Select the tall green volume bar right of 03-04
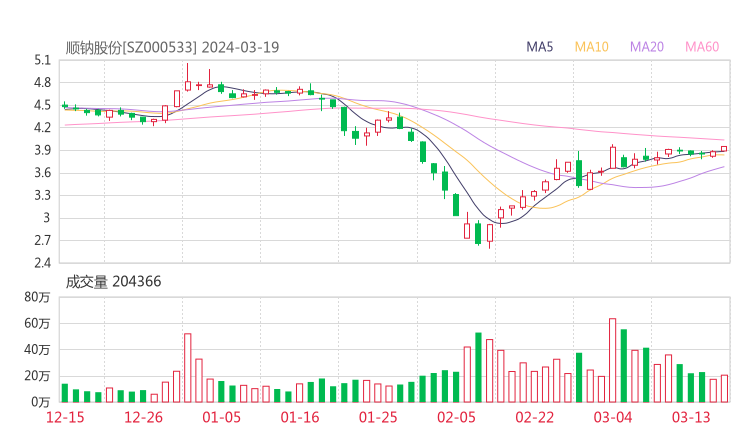740x440 pixels. pyautogui.click(x=624, y=366)
